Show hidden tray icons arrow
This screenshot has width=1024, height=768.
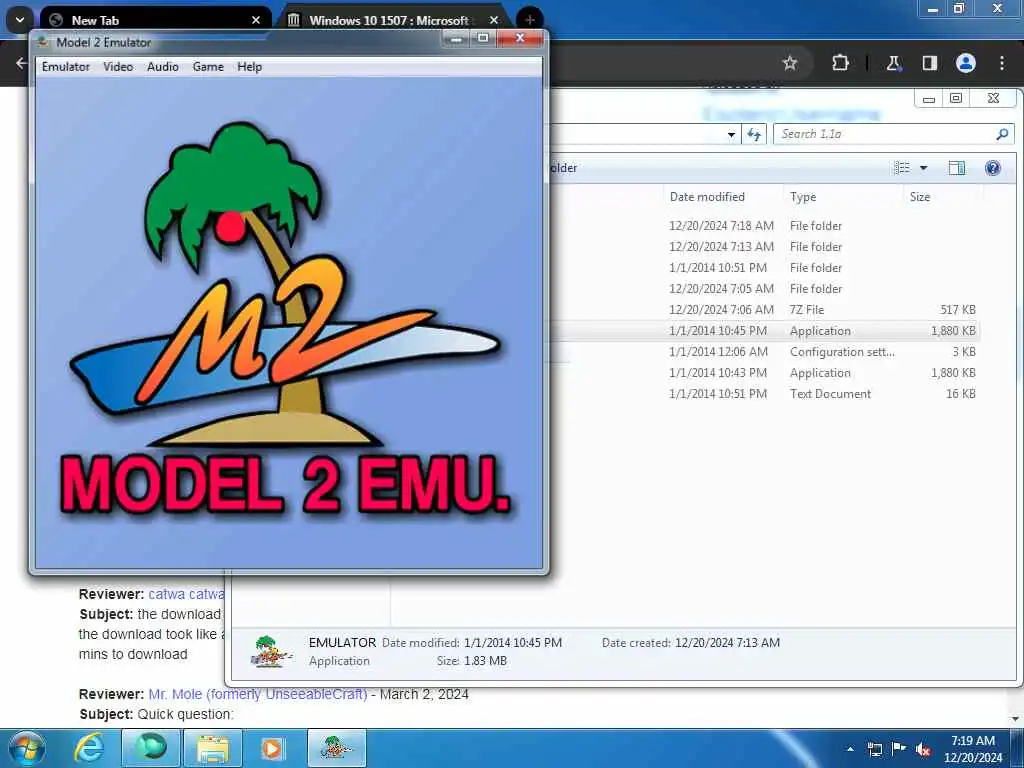(x=850, y=748)
